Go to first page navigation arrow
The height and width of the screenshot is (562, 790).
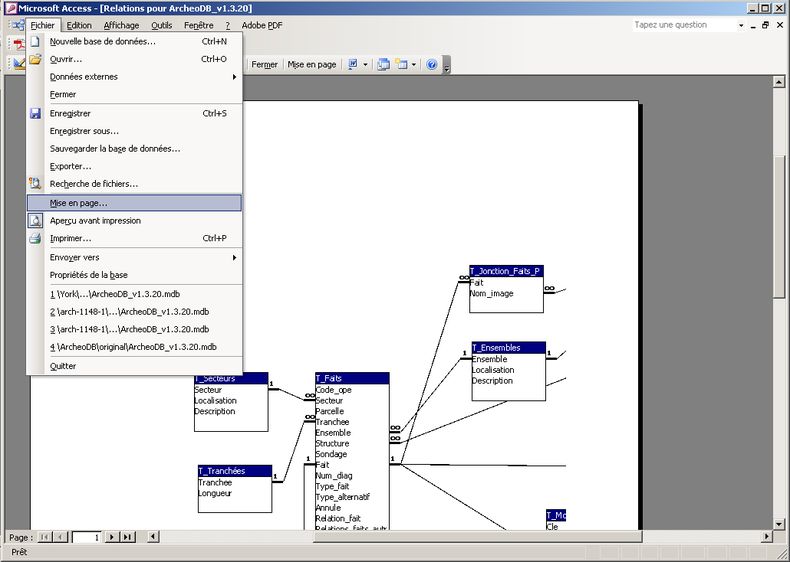(x=44, y=537)
